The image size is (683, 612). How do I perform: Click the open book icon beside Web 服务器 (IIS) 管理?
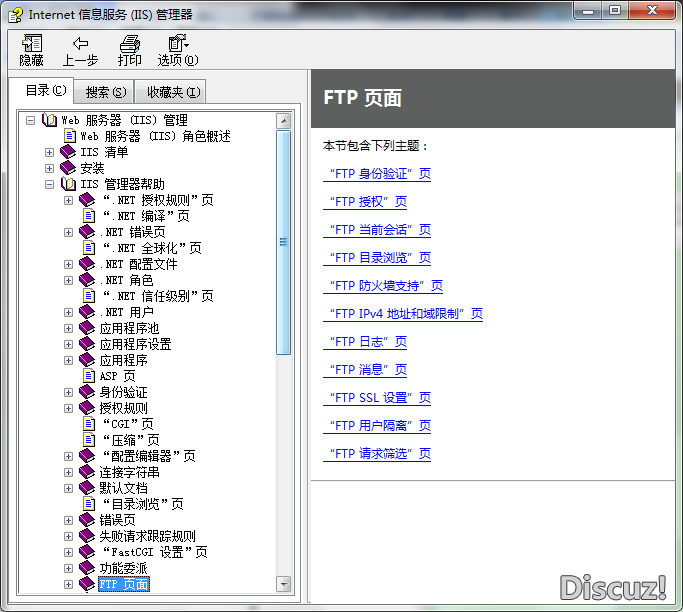(50, 120)
